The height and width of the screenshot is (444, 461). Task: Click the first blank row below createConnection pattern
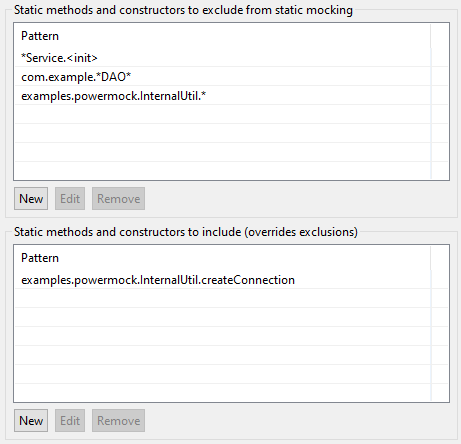(223, 298)
